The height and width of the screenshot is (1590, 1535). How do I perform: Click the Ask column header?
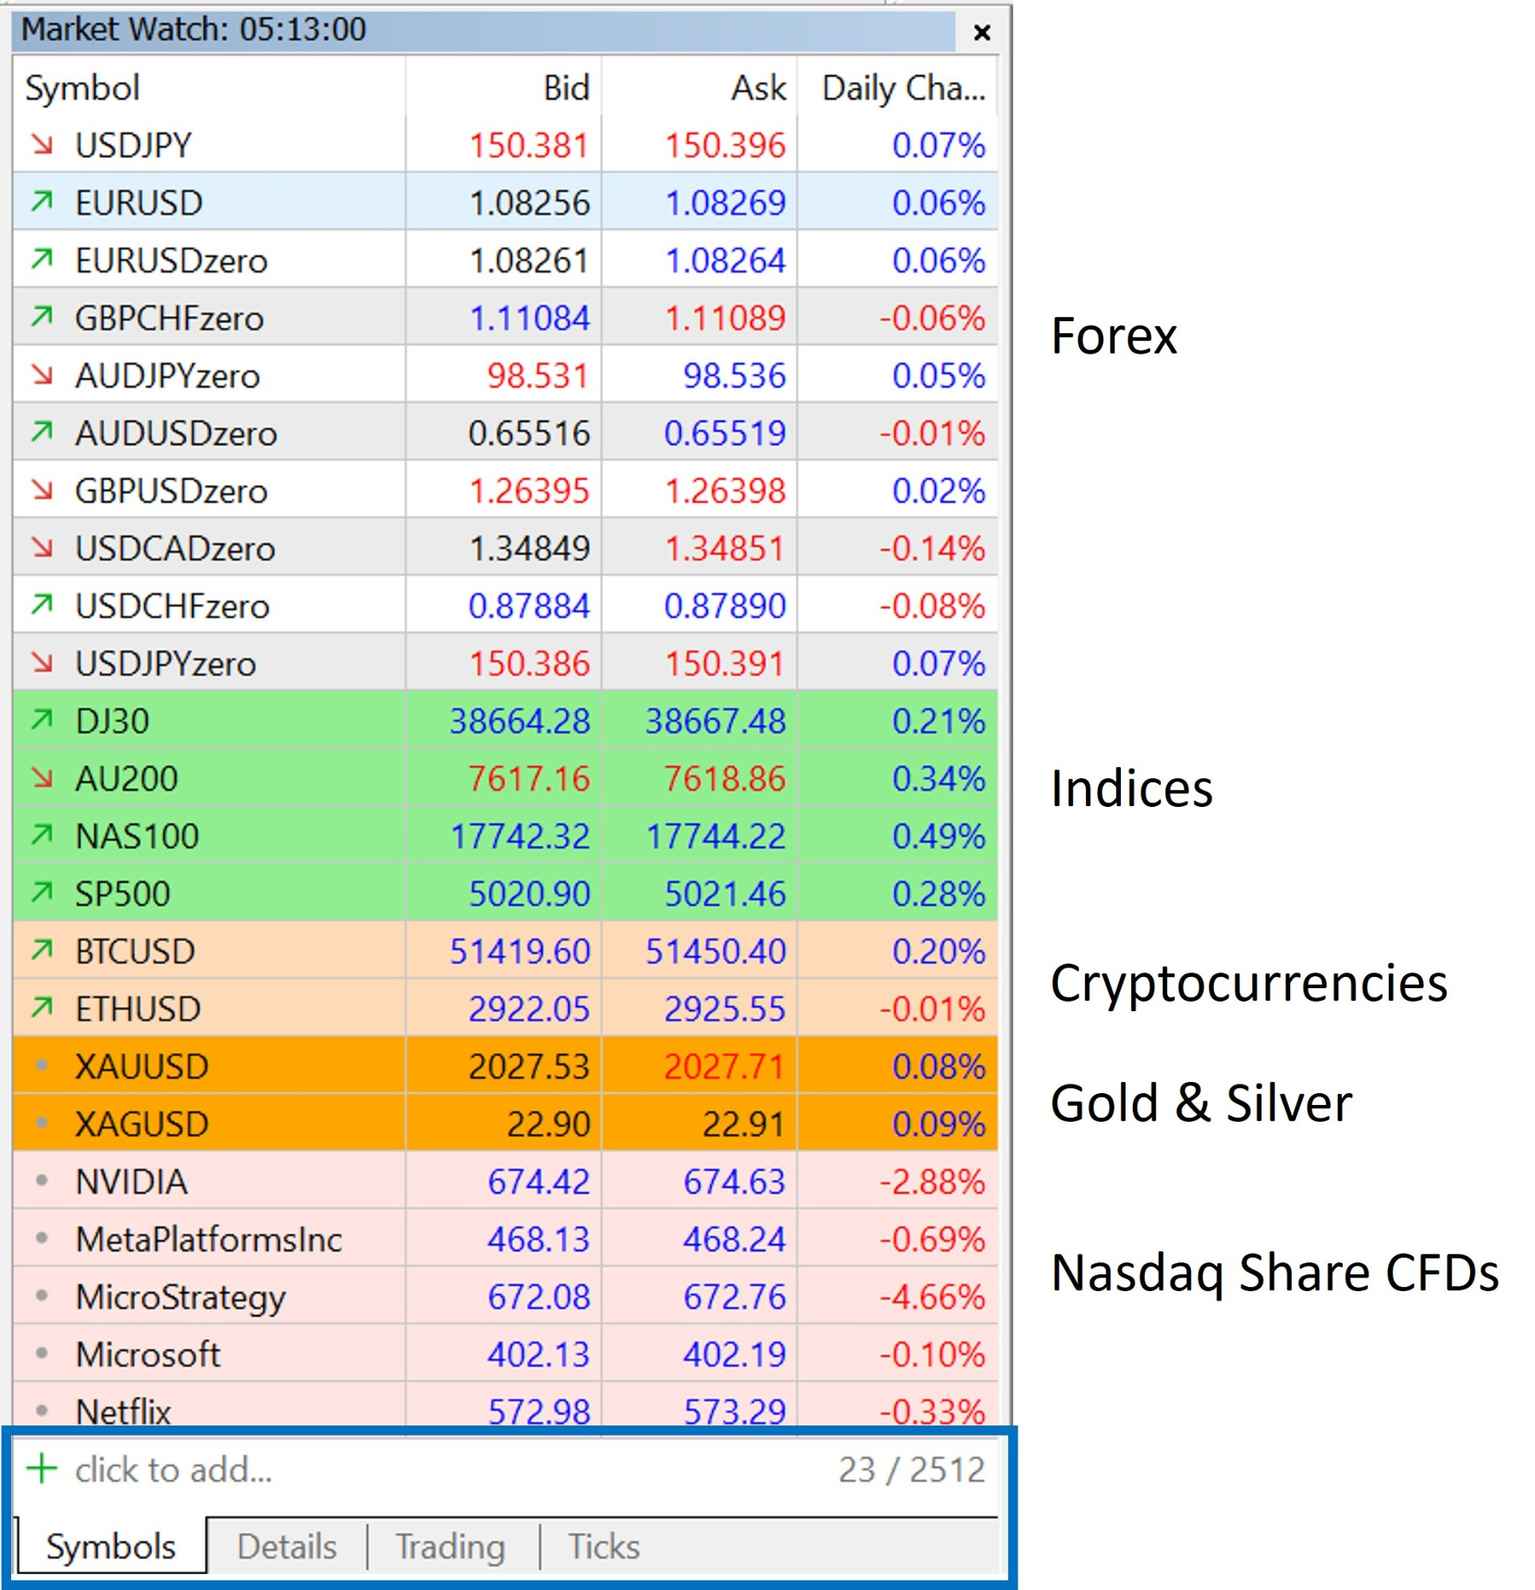point(758,88)
